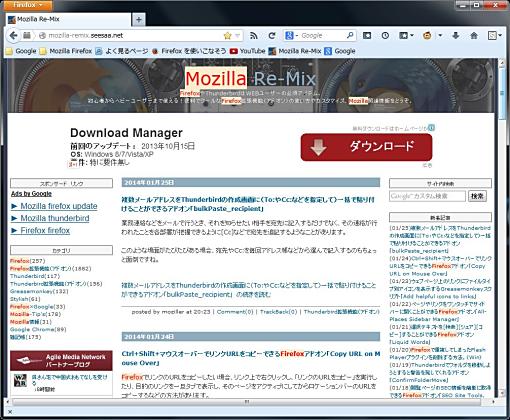Viewport: 510px width, 420px height.
Task: Open the Google bookmark with blue icon
Action: pos(340,51)
